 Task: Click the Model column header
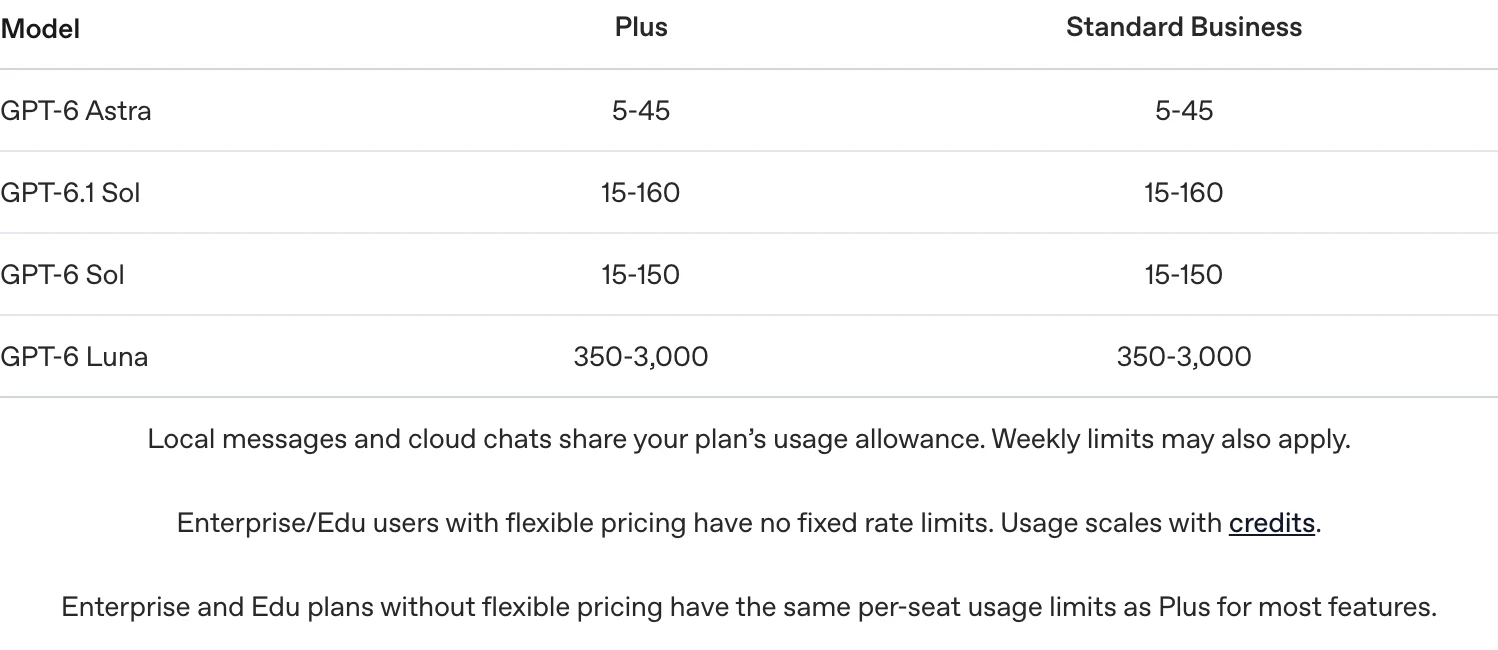pos(40,29)
